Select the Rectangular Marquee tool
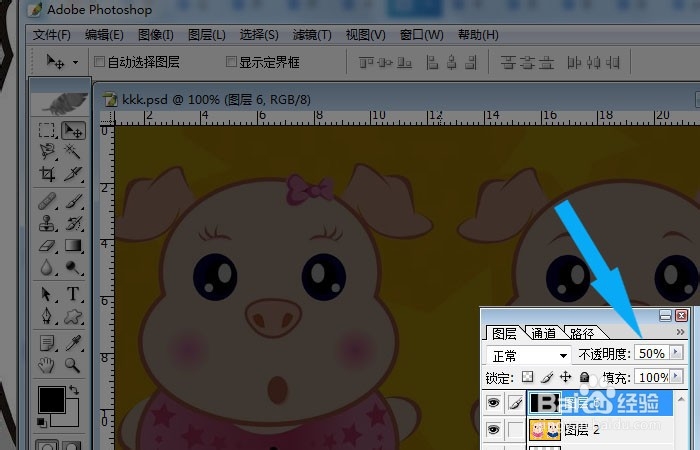 [x=47, y=130]
